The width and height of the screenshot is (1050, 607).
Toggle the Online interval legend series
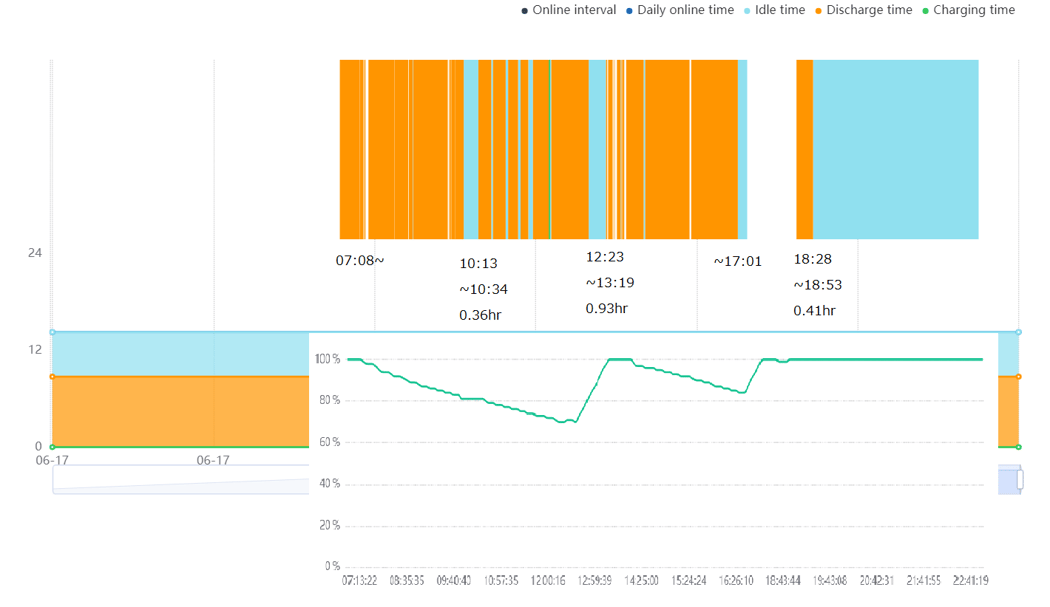point(574,10)
